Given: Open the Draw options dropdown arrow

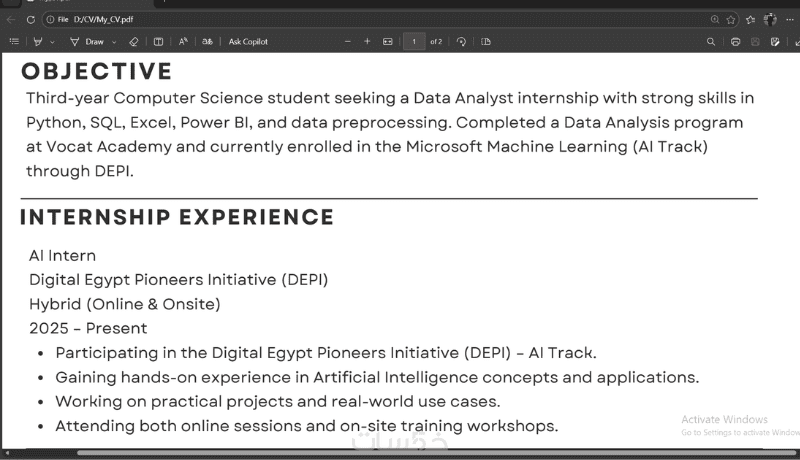Looking at the screenshot, I should tap(114, 42).
